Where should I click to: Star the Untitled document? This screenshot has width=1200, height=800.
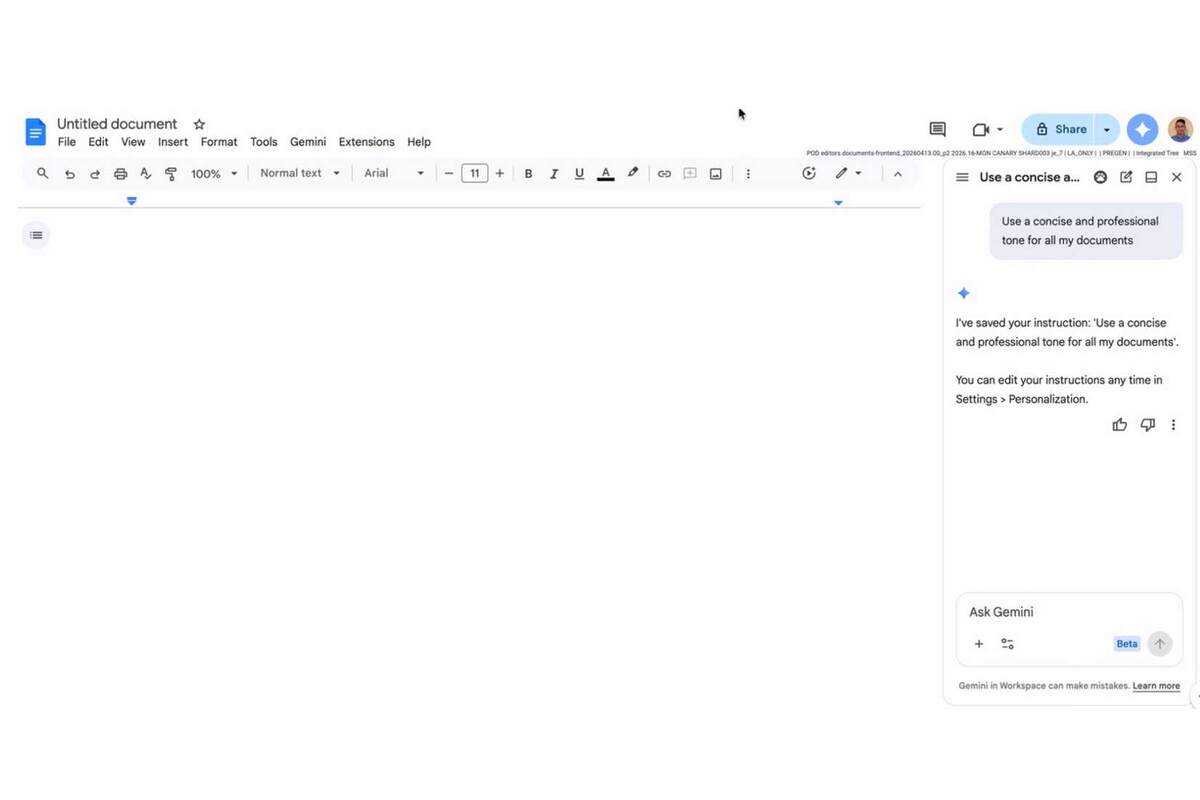[x=199, y=124]
